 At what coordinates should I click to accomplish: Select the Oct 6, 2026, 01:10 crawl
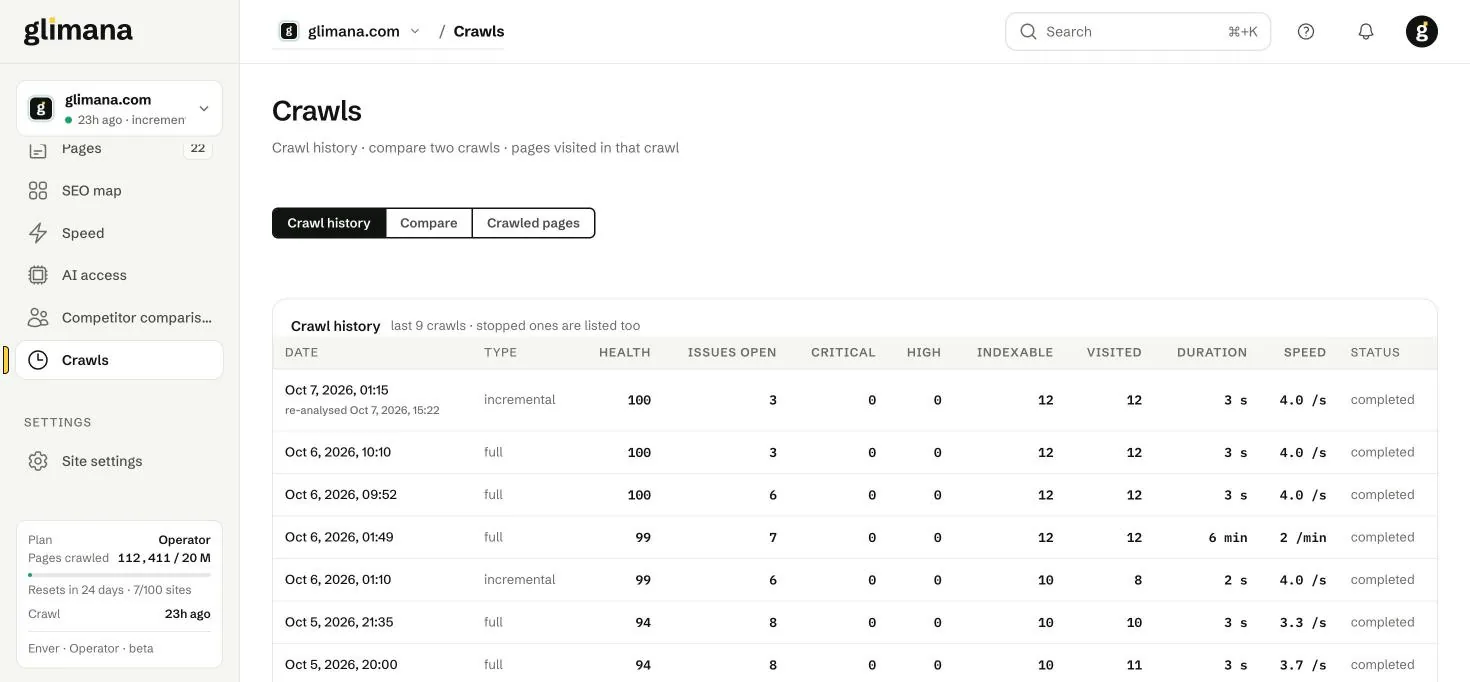coord(855,580)
